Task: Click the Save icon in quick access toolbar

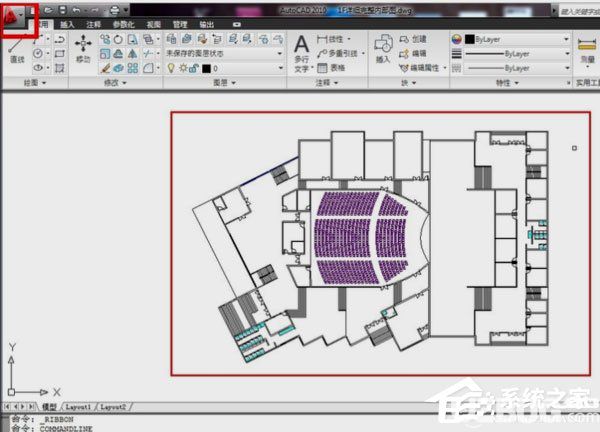Action: click(x=63, y=10)
